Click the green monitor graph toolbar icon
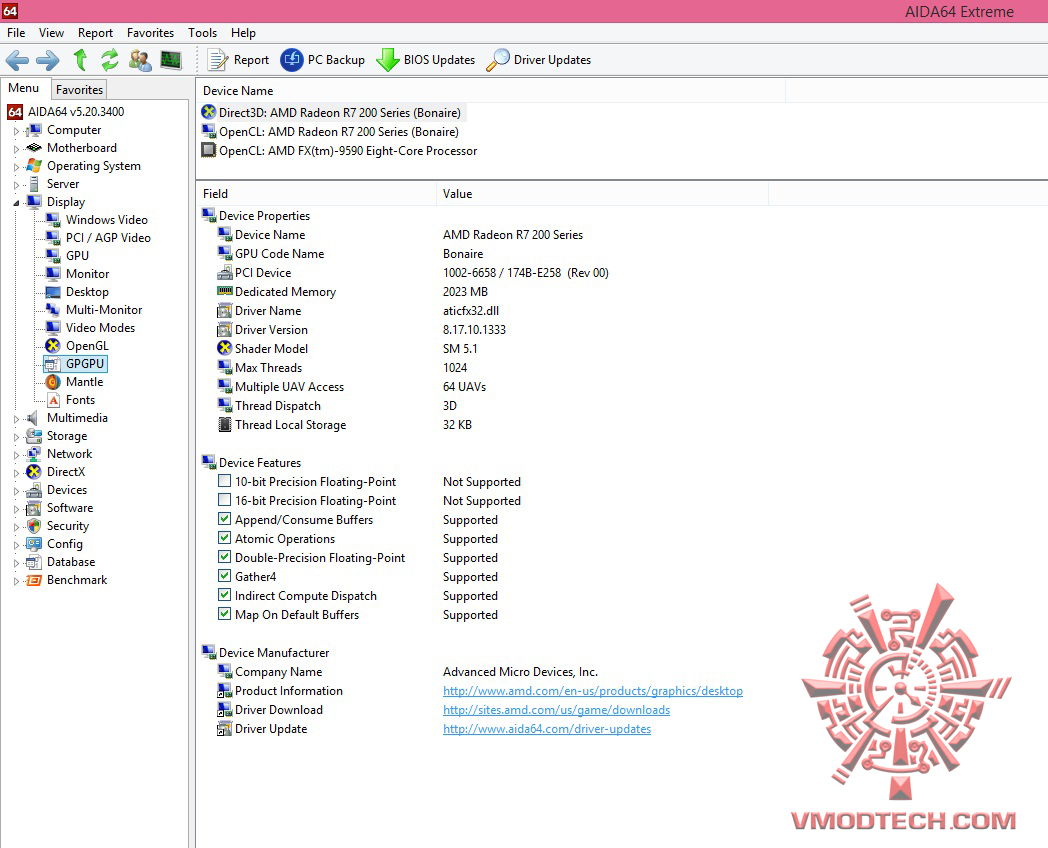The width and height of the screenshot is (1048, 848). pyautogui.click(x=171, y=59)
